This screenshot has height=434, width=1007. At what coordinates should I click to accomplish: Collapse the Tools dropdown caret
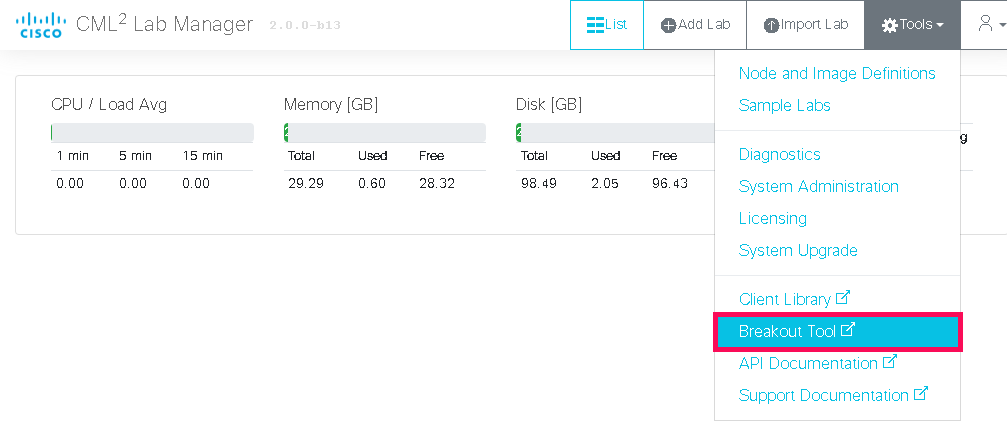coord(940,26)
